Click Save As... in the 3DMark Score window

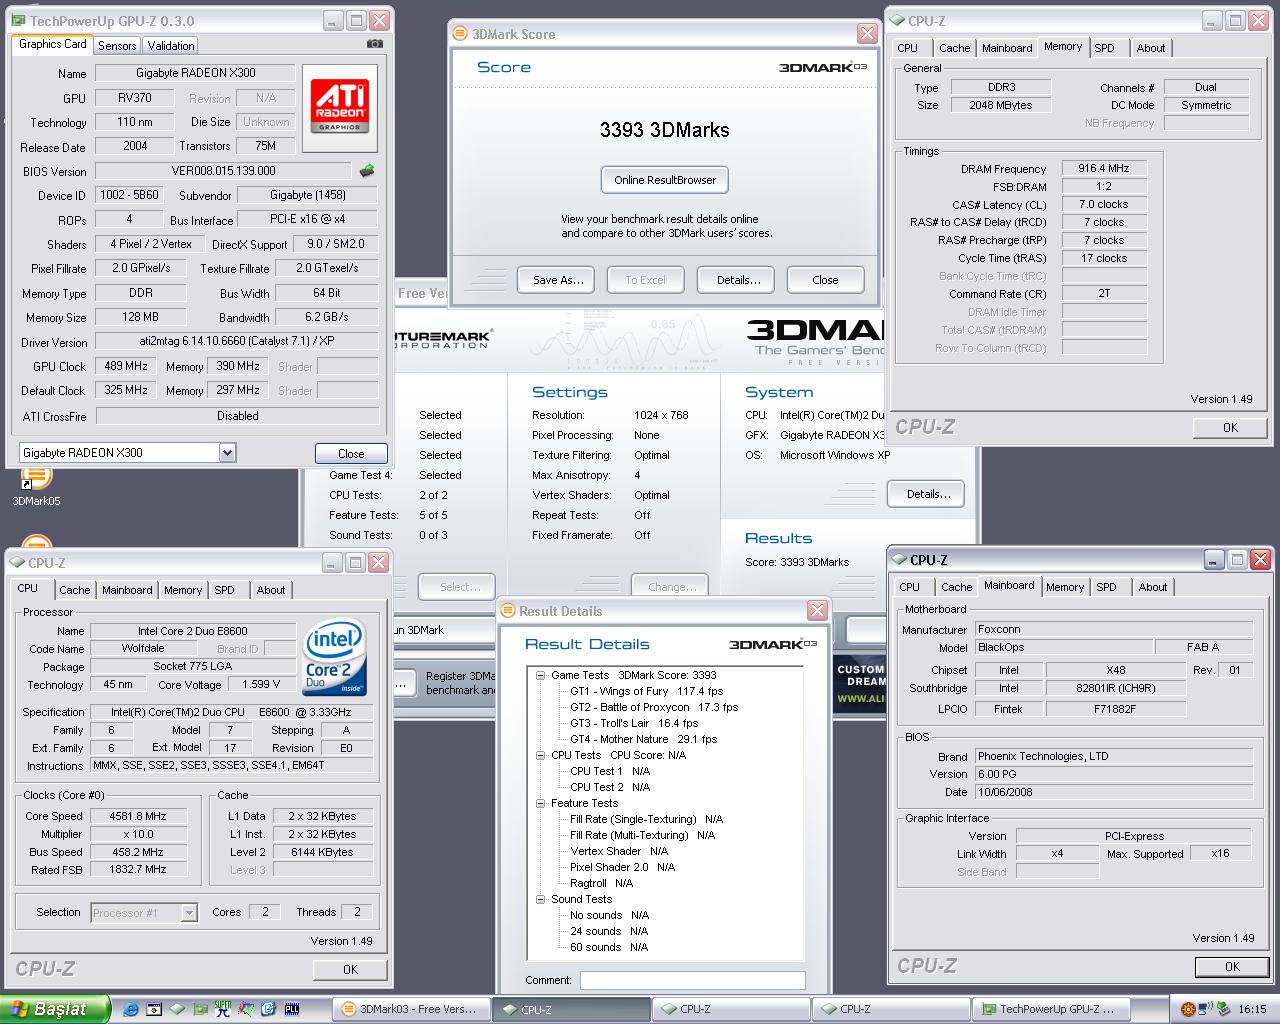[558, 280]
